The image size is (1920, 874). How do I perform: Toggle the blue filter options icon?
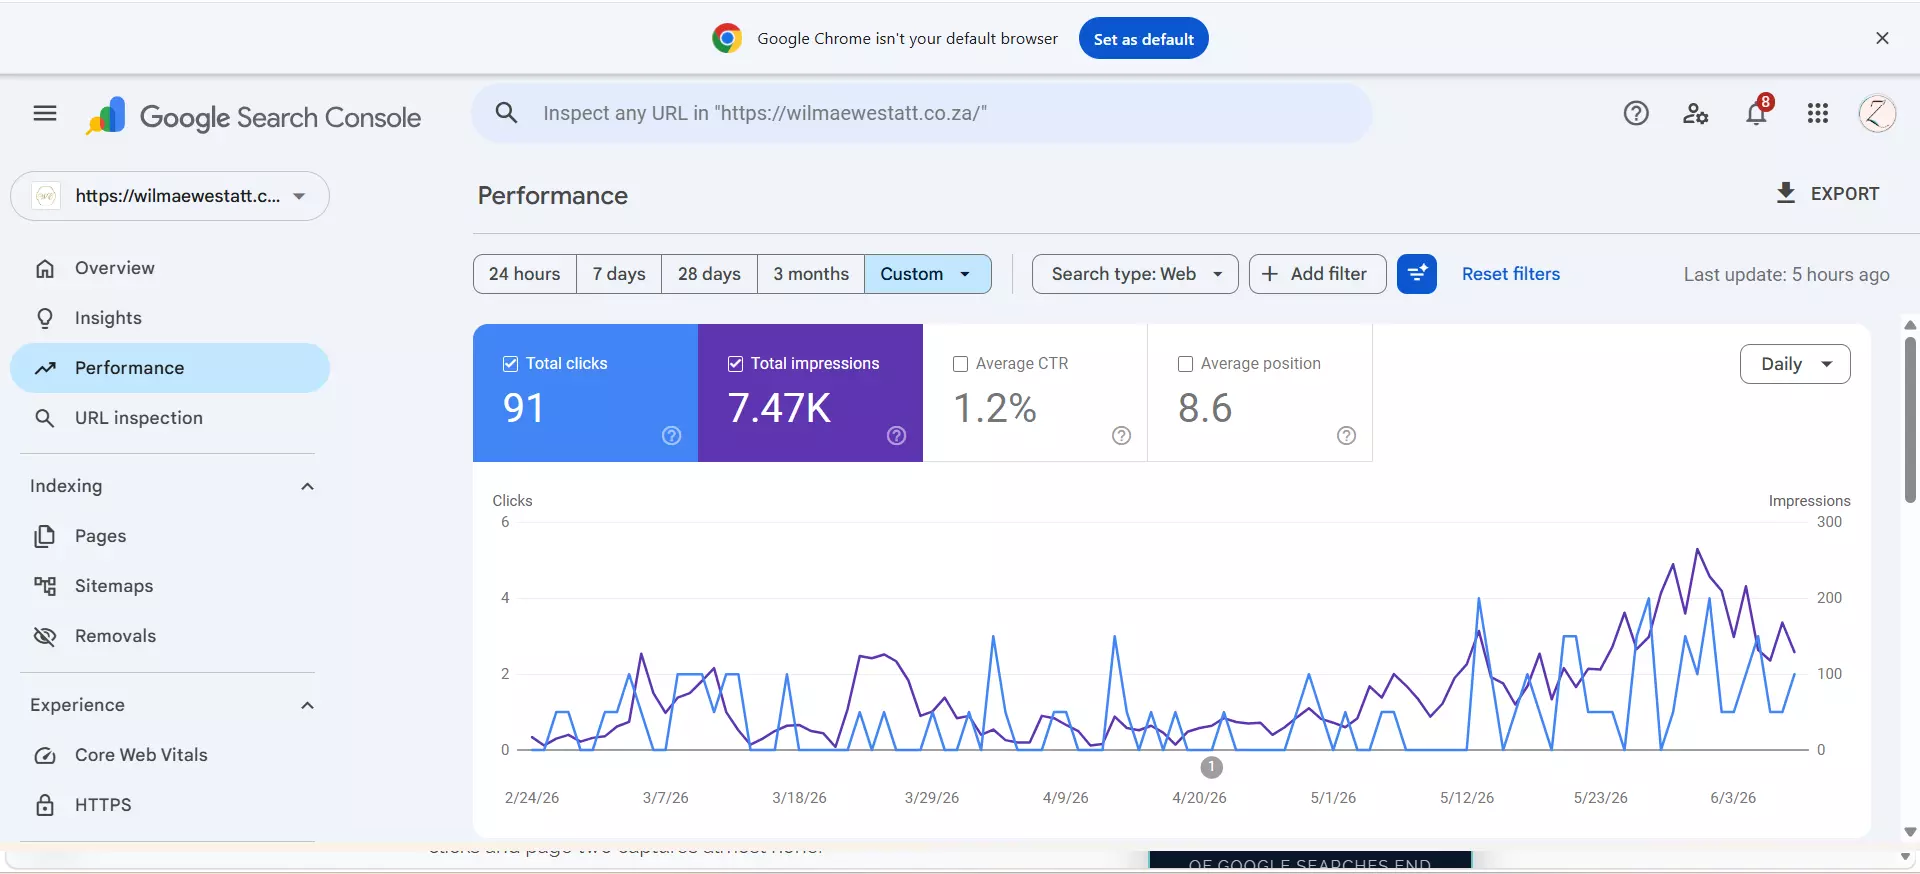tap(1417, 274)
